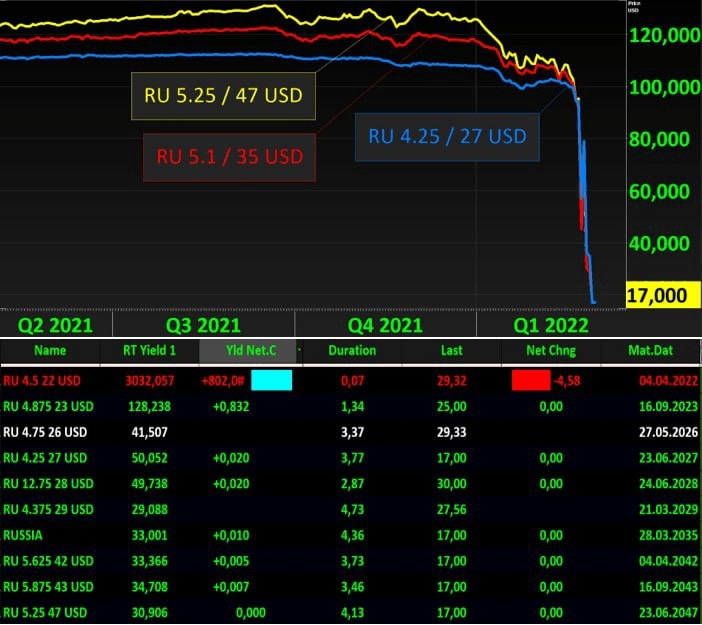Click the Q1 2022 axis label
The height and width of the screenshot is (625, 702).
tap(551, 325)
